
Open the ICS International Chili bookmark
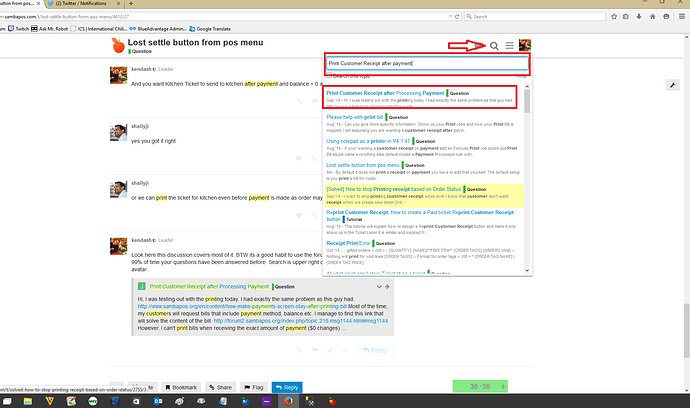(99, 29)
